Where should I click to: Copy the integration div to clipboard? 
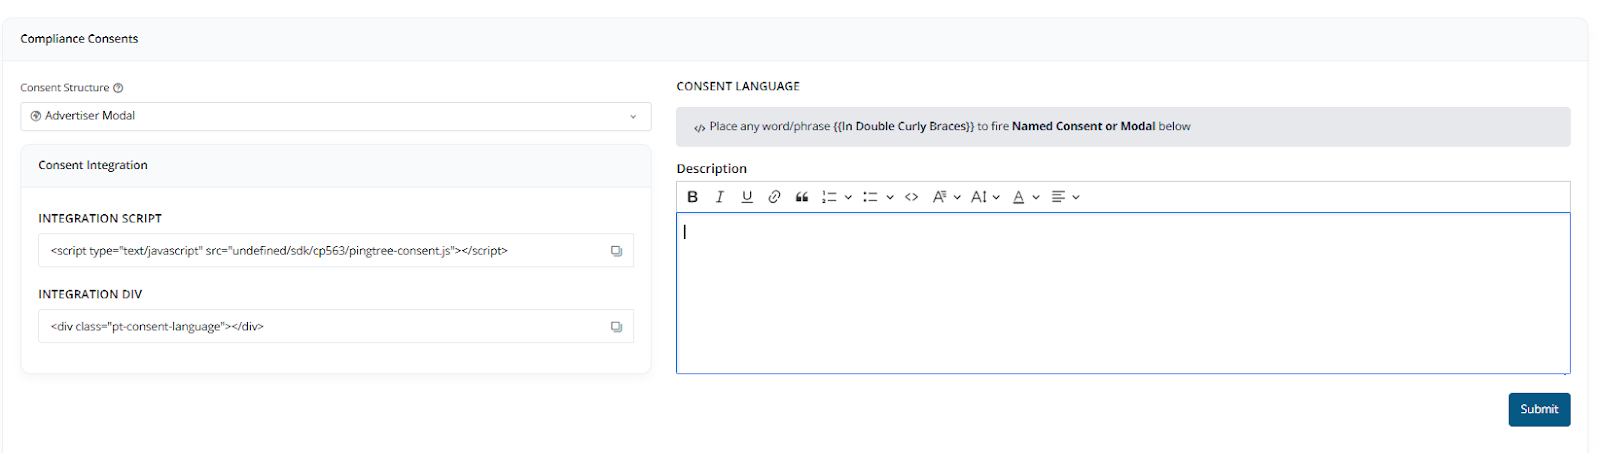(x=616, y=327)
